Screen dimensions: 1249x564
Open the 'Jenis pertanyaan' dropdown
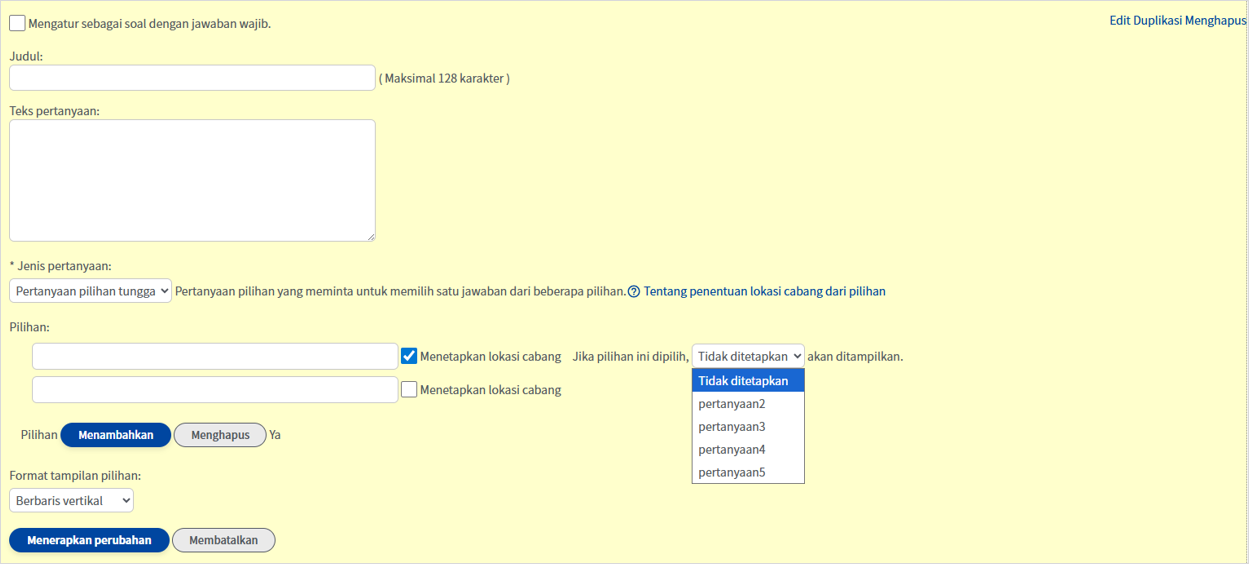coord(91,291)
